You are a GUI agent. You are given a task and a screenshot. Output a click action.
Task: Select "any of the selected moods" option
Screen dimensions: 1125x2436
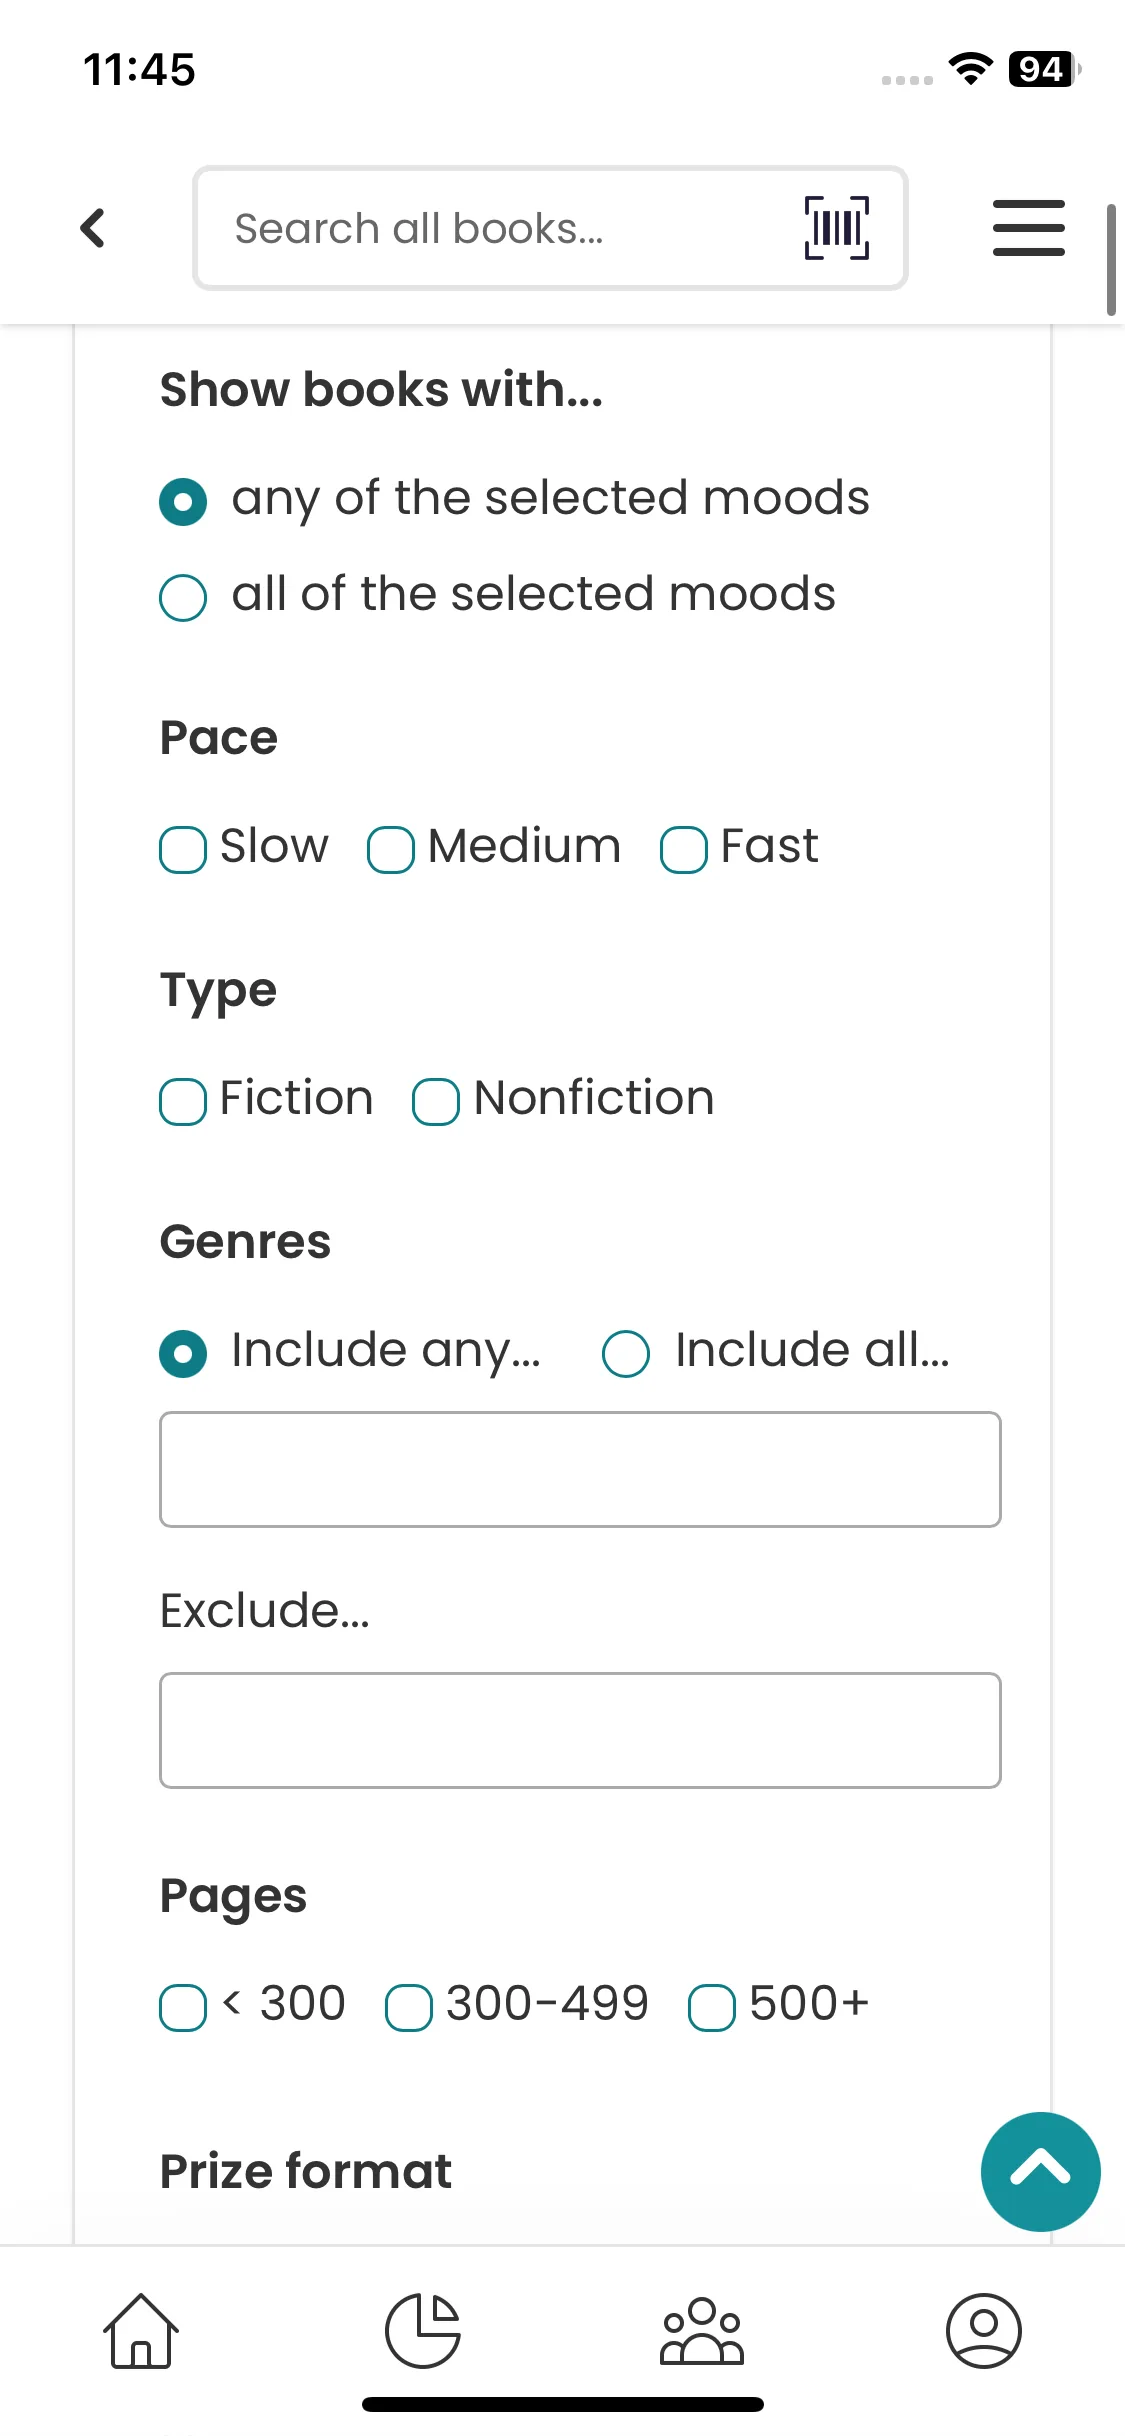(183, 502)
